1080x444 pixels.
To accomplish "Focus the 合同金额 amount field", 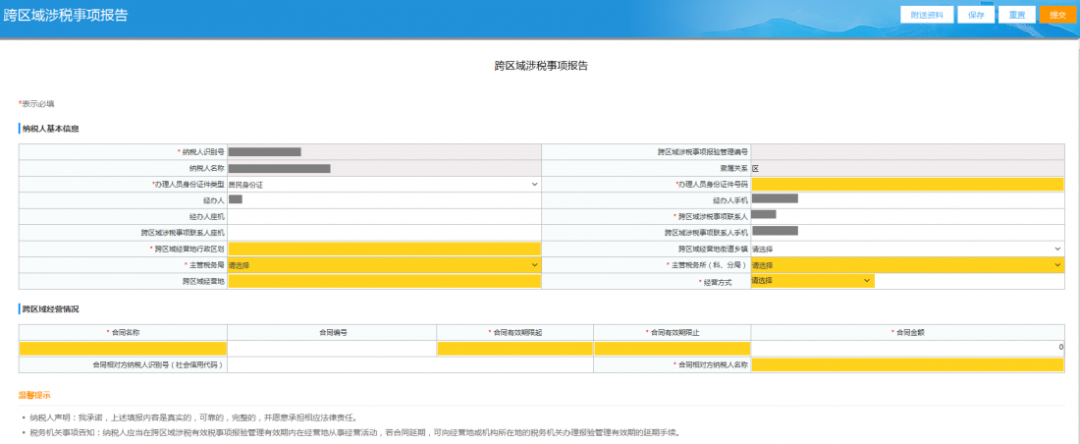I will [x=906, y=348].
